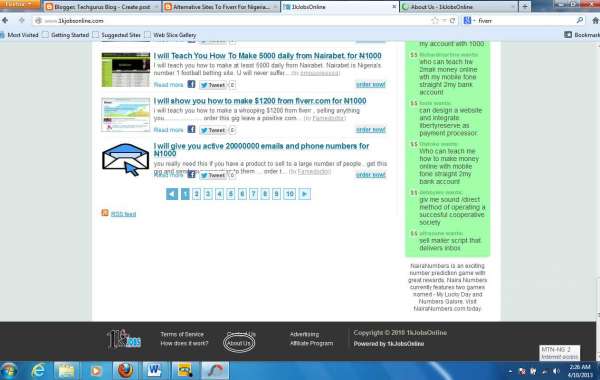
Task: Open Web Slice Gallery bookmark
Action: 171,35
